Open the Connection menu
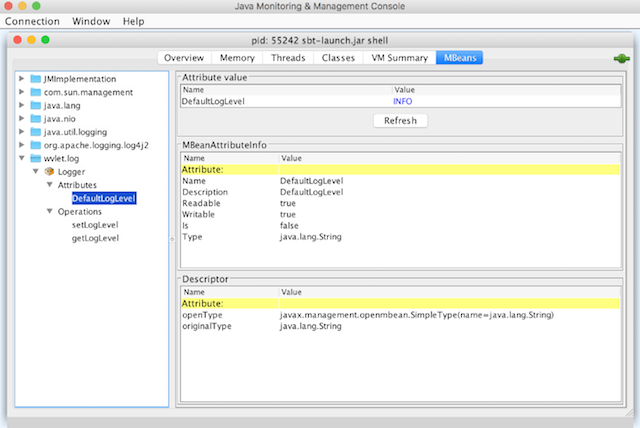The width and height of the screenshot is (640, 428). coord(32,21)
